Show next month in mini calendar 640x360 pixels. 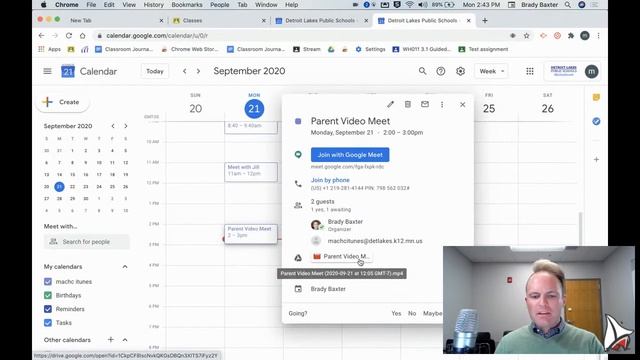pyautogui.click(x=126, y=126)
